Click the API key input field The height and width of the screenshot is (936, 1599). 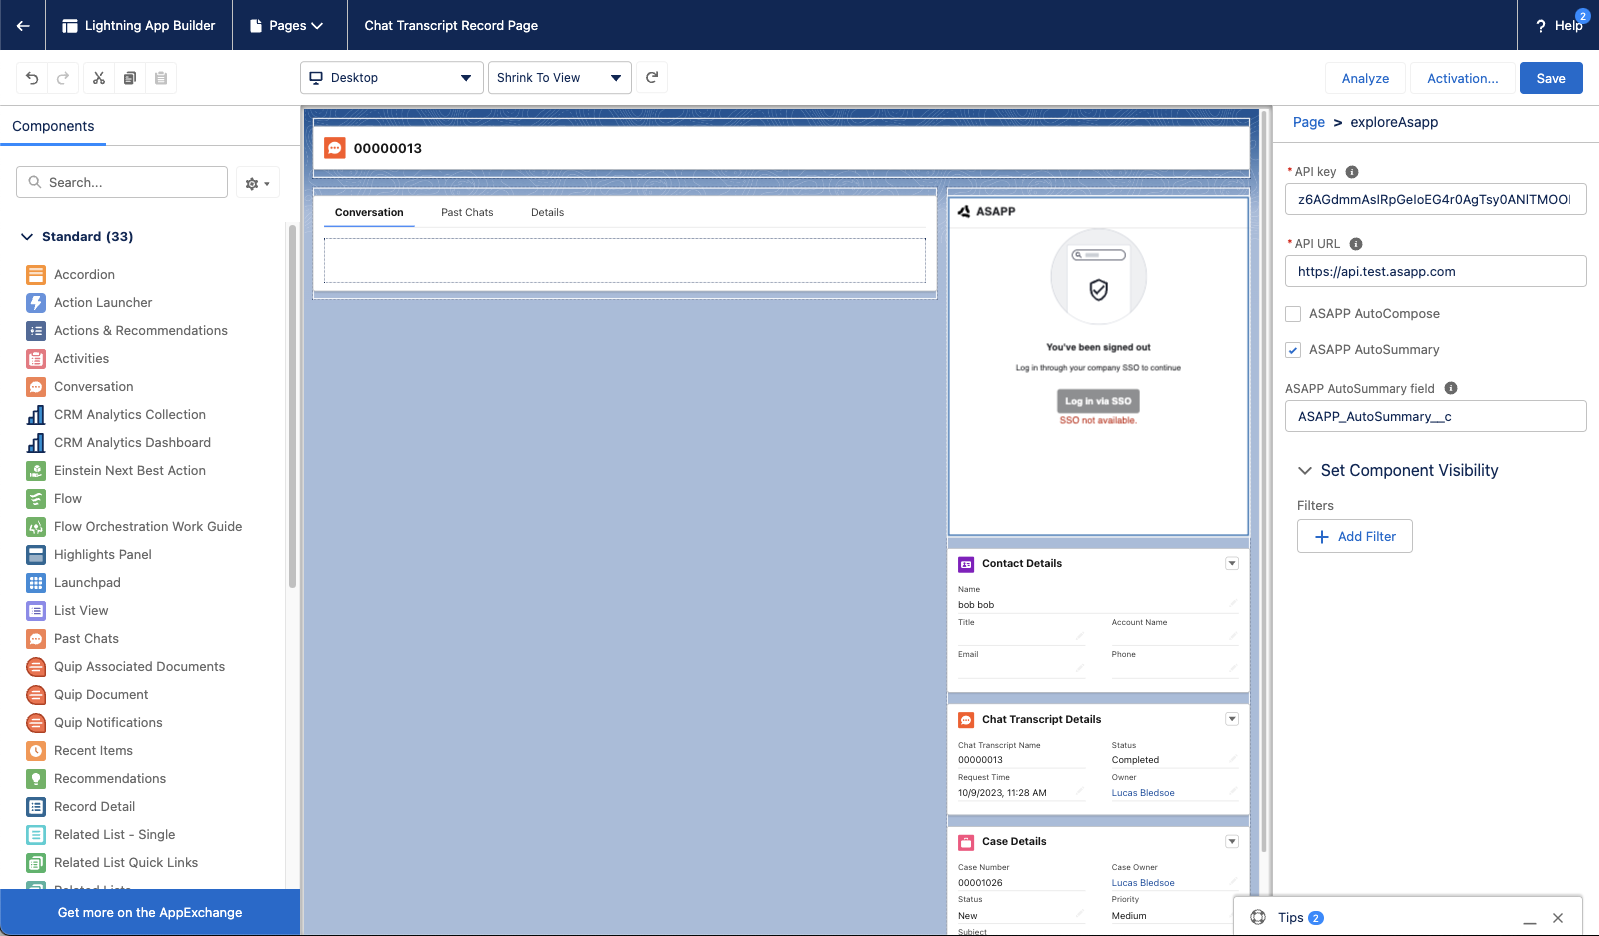[1435, 199]
